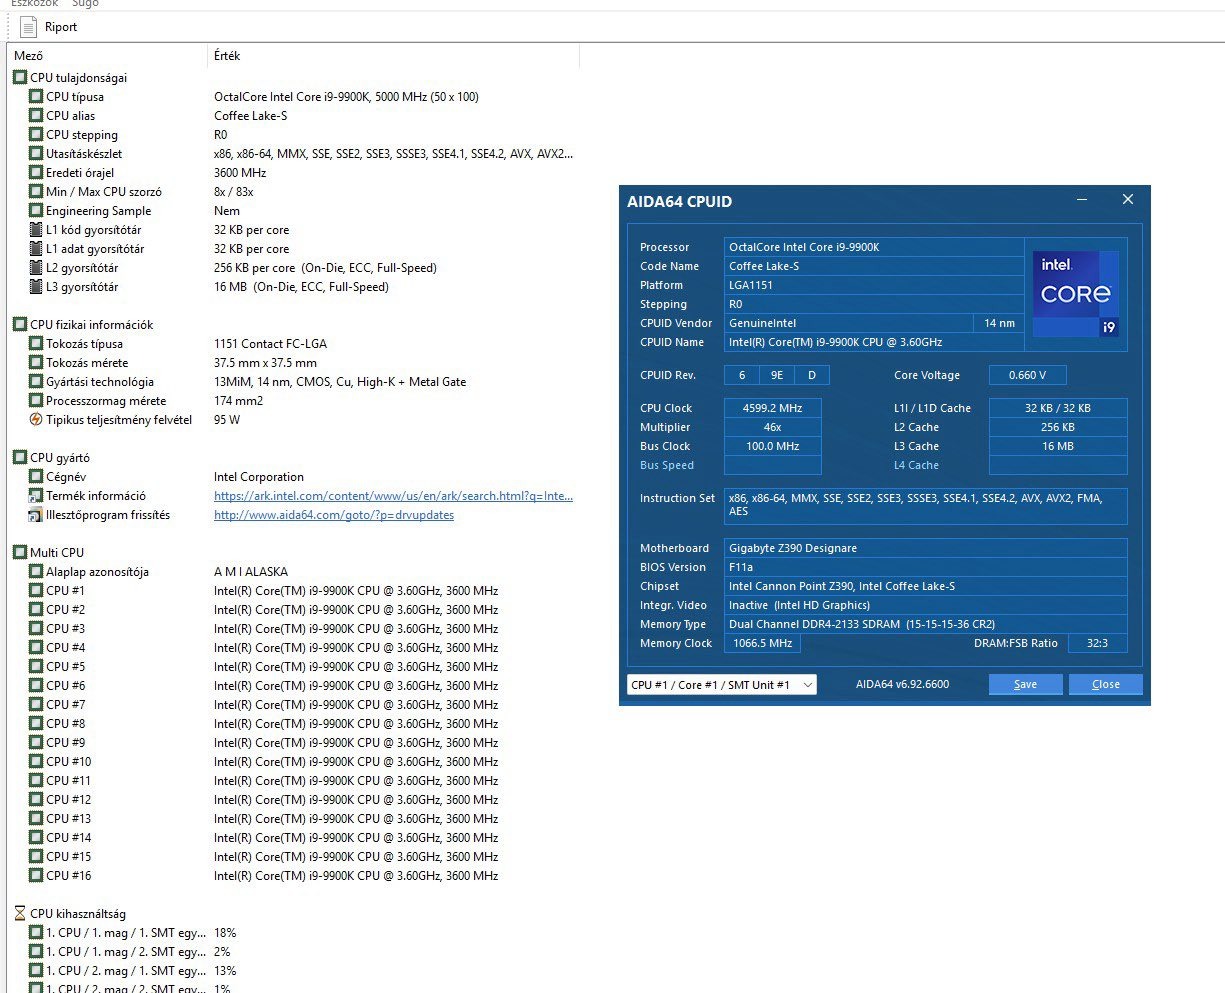Click the value '1151 Contact FC-LGA'

[270, 343]
